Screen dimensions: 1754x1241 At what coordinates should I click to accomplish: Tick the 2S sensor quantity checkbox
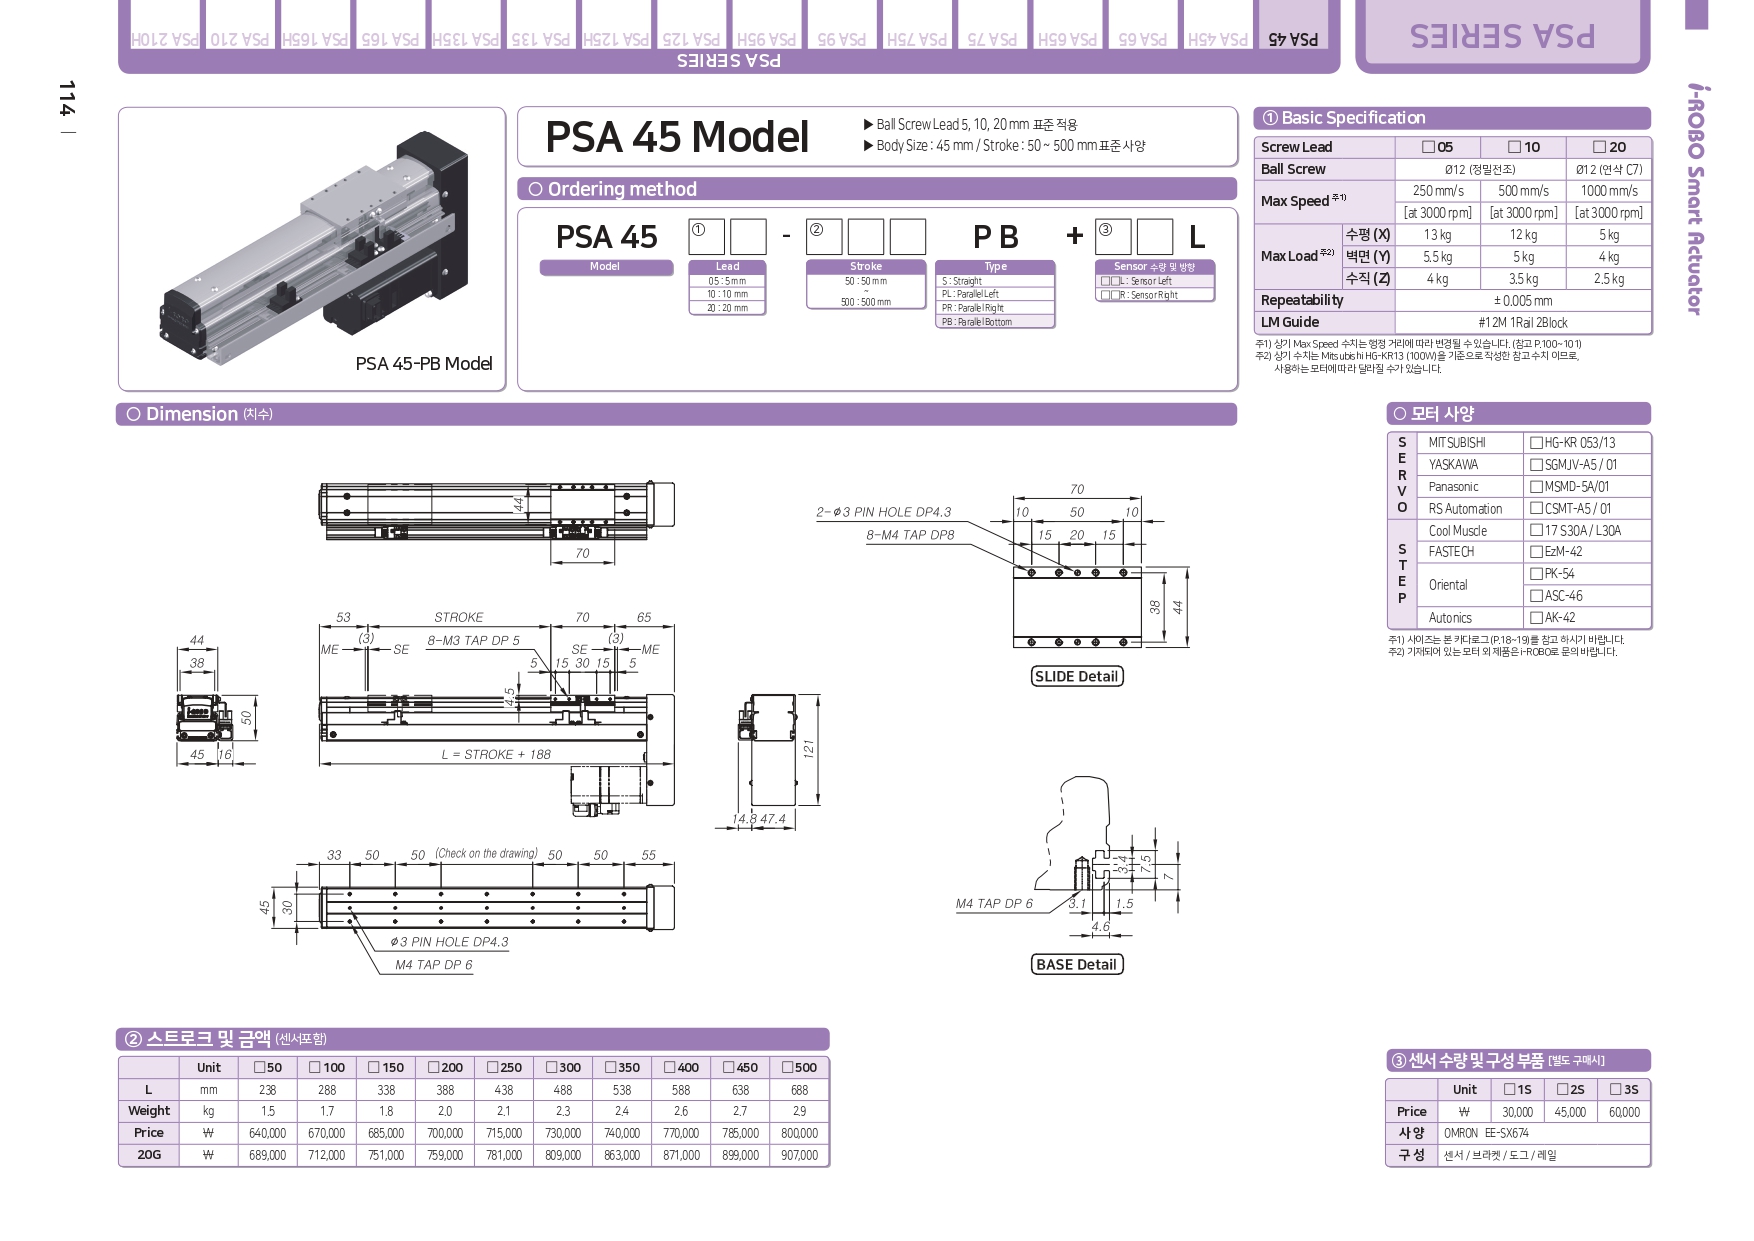point(1562,1090)
